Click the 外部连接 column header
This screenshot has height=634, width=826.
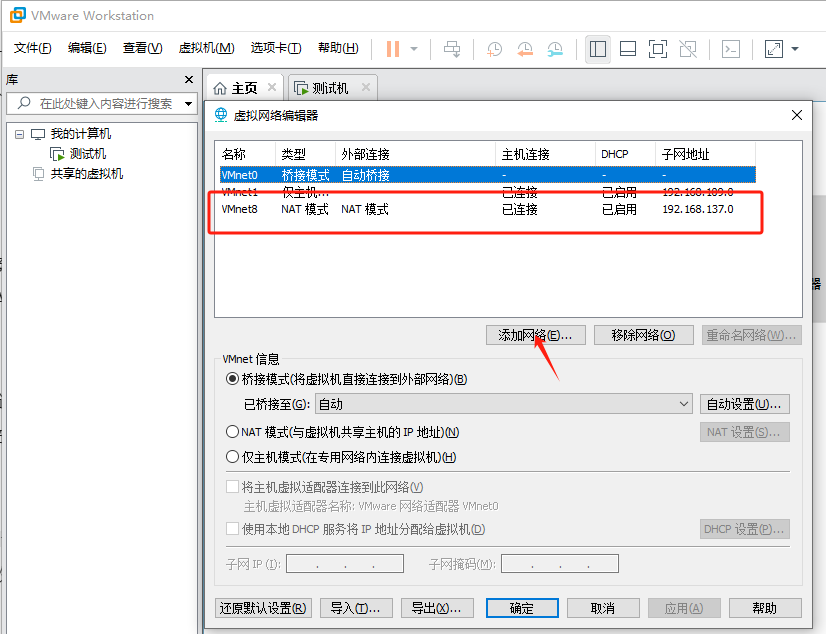(415, 154)
